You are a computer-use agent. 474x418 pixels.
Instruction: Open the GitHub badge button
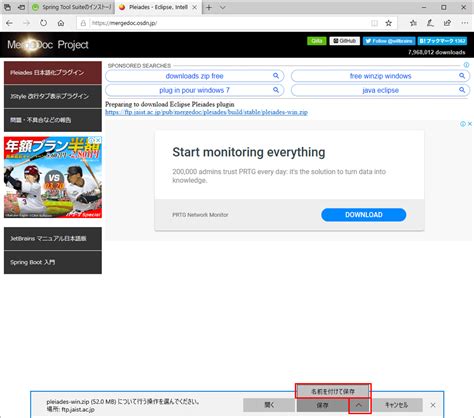[x=344, y=41]
